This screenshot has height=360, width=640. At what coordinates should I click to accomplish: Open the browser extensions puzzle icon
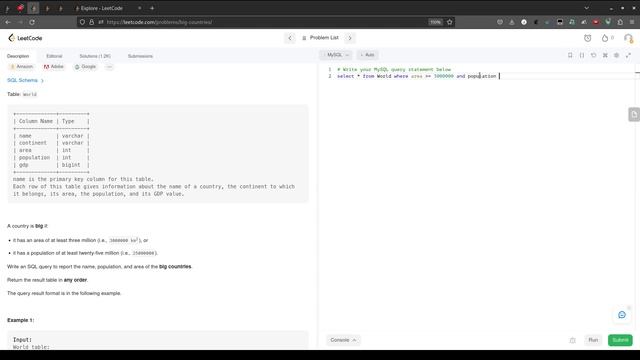point(620,22)
